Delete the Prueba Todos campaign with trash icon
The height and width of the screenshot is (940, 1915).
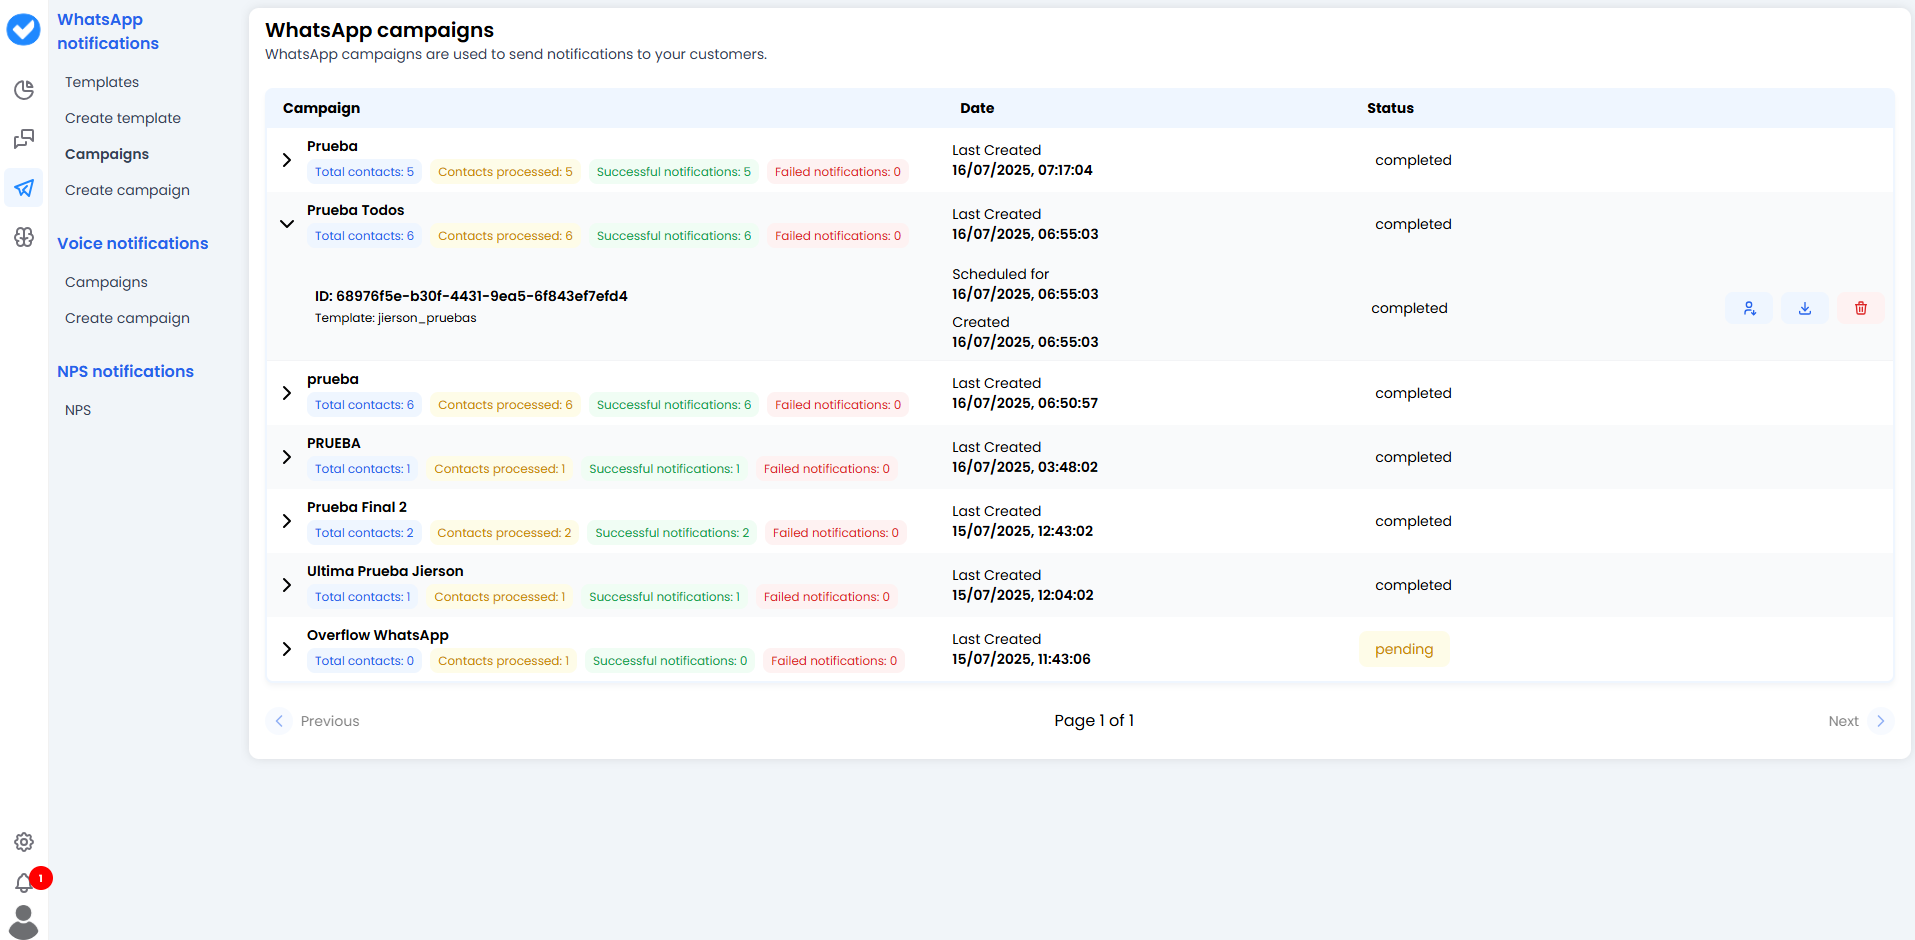(1861, 308)
